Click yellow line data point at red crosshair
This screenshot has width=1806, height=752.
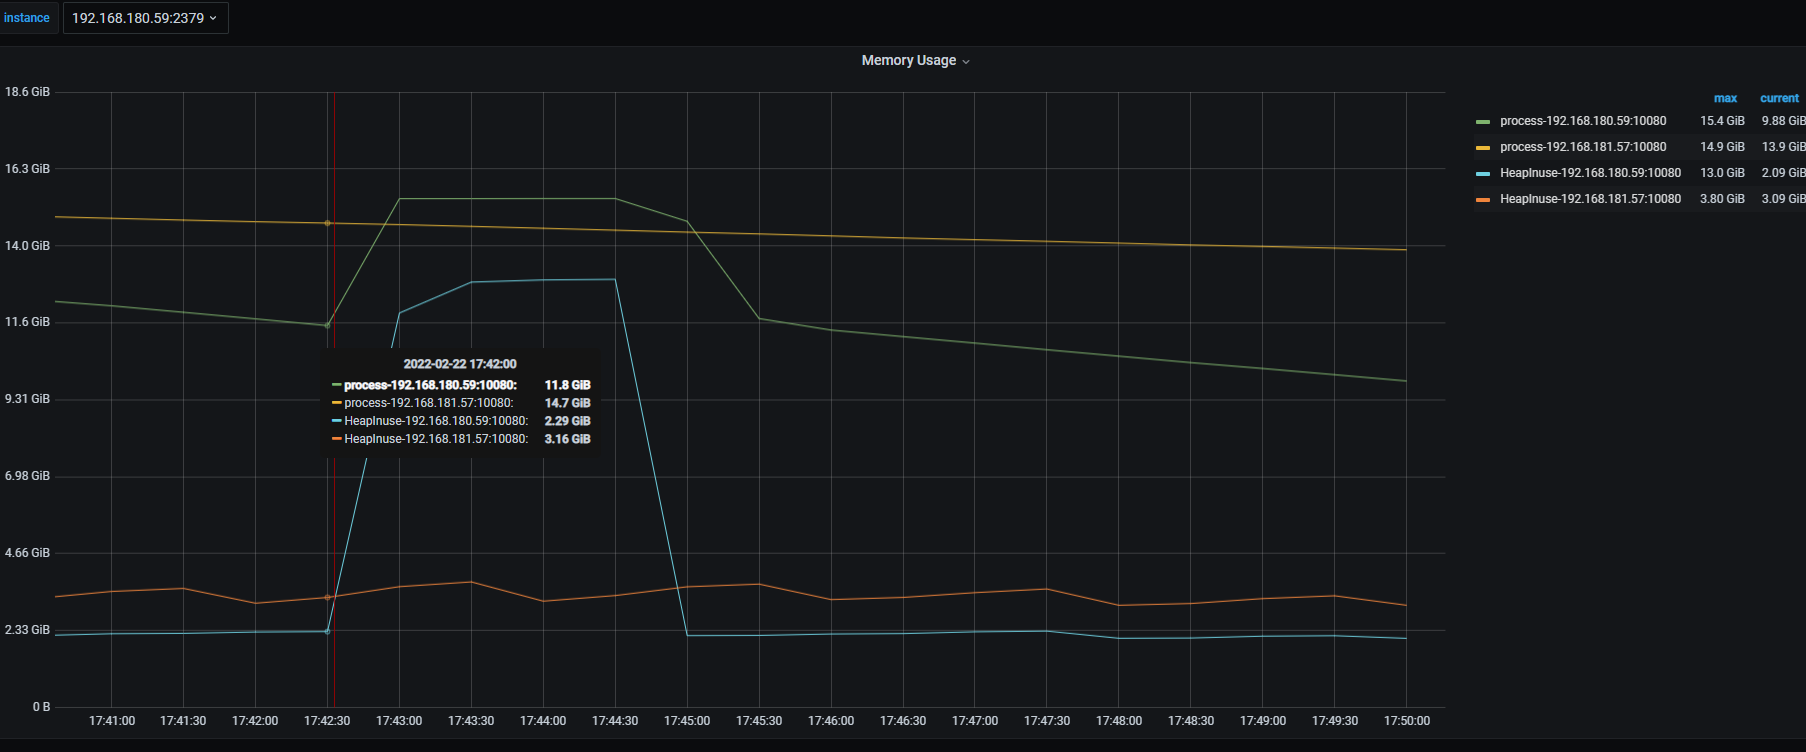point(327,223)
